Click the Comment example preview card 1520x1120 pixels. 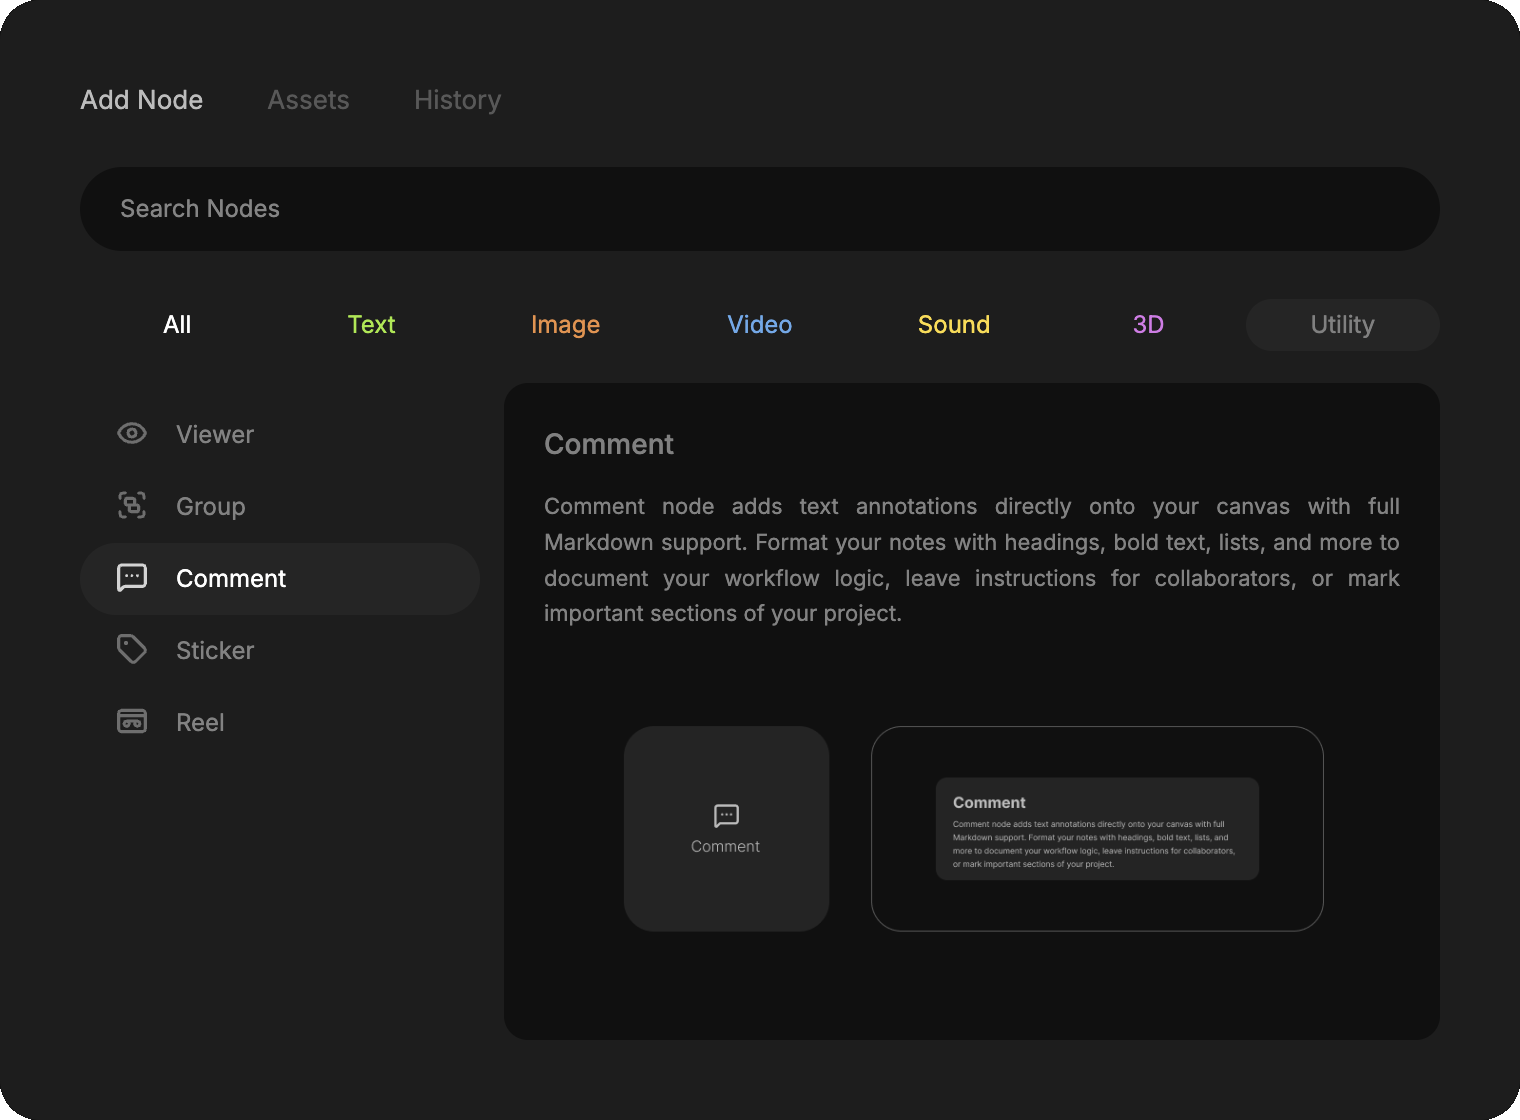(1097, 829)
